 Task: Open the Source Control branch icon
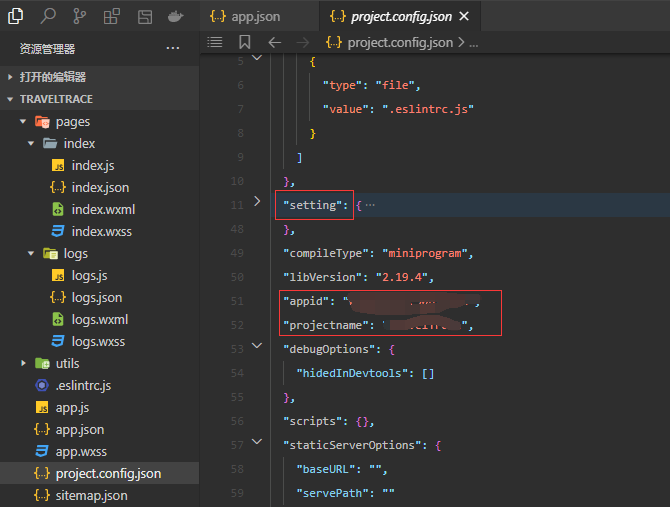(x=79, y=16)
